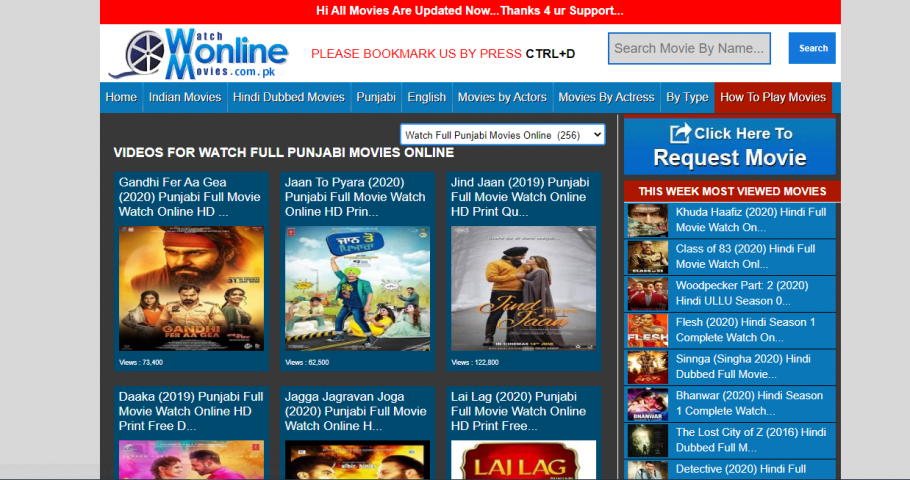Select the Punjabi menu item
Viewport: 910px width, 480px height.
click(375, 97)
